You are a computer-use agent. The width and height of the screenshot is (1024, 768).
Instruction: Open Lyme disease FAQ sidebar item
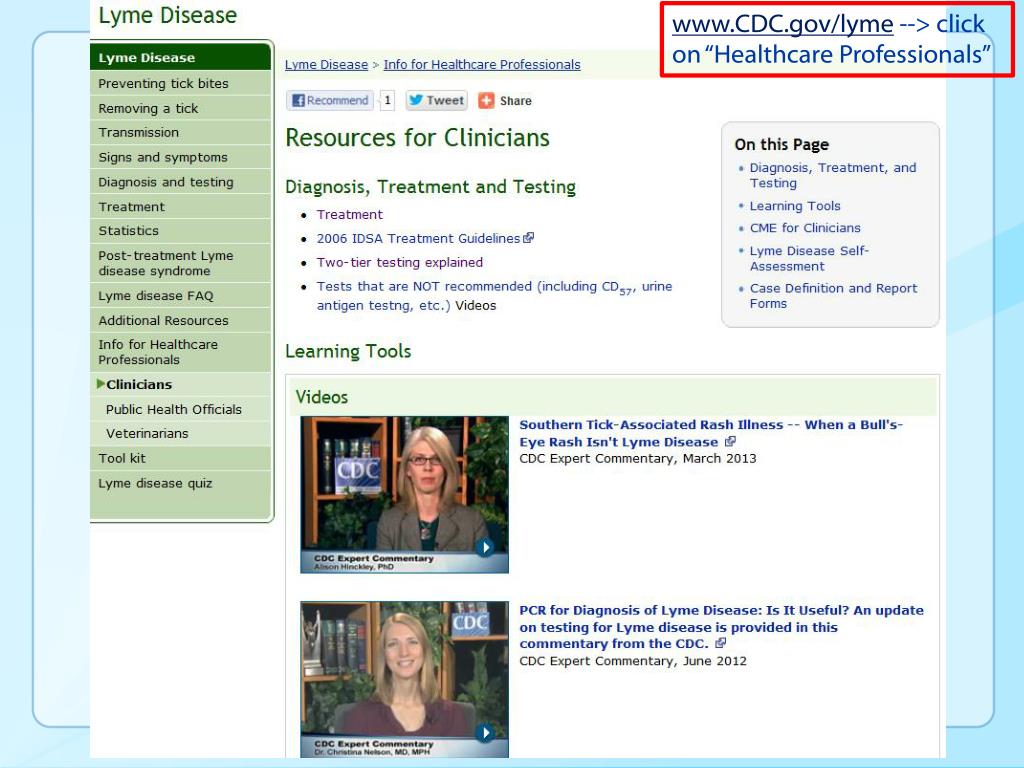pos(180,295)
